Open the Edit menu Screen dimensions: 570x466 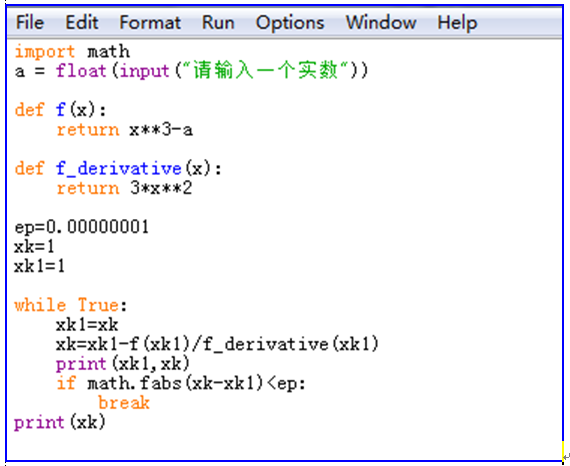point(82,23)
